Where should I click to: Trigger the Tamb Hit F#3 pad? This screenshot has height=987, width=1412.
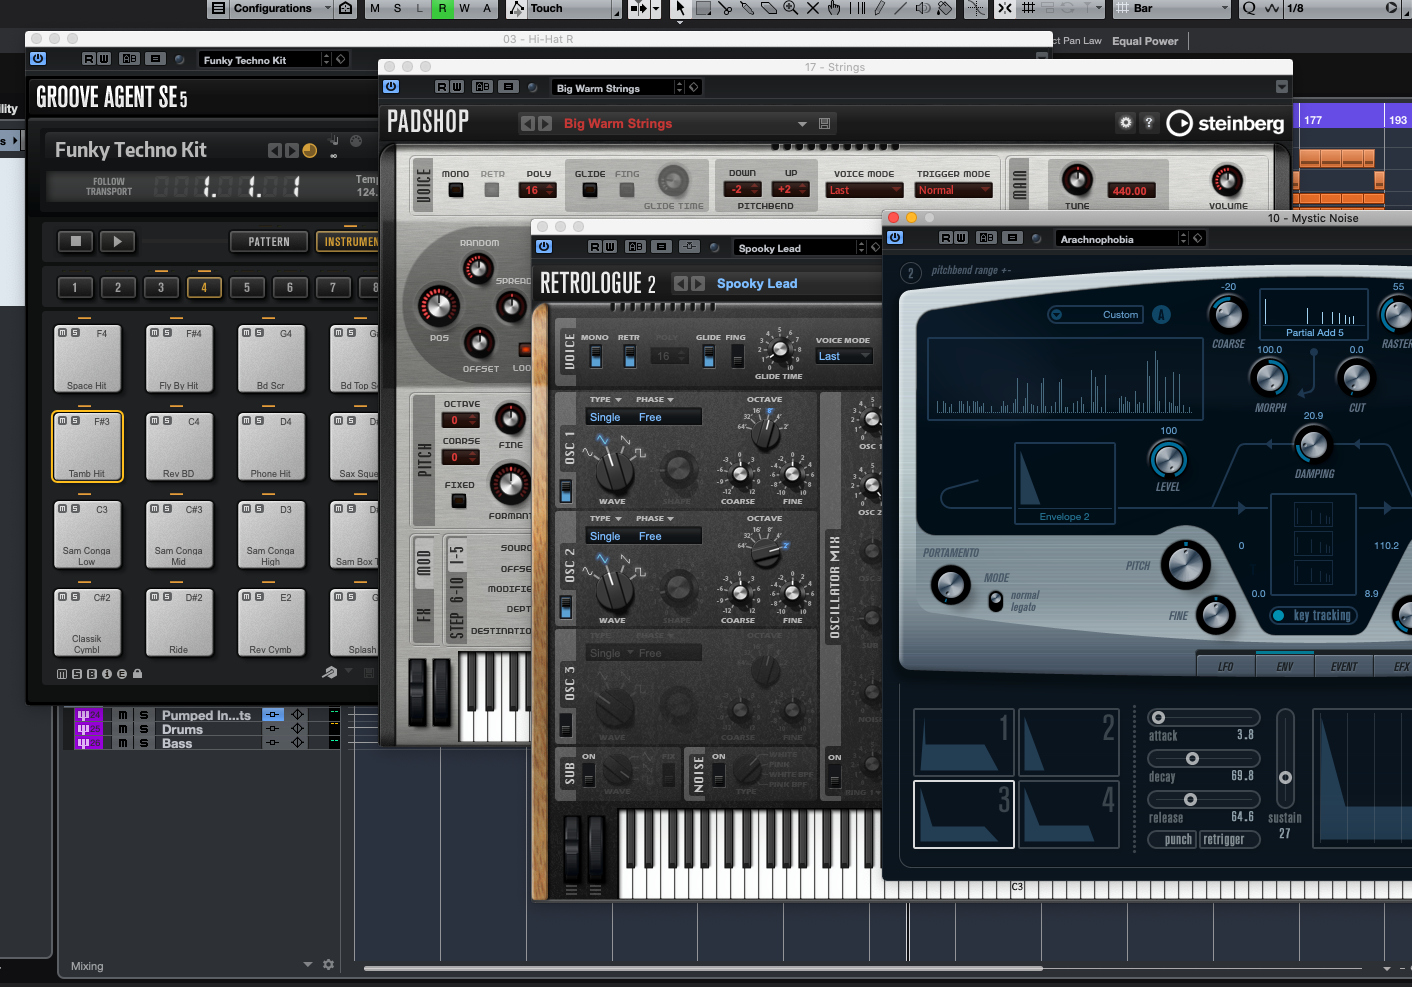[x=87, y=447]
